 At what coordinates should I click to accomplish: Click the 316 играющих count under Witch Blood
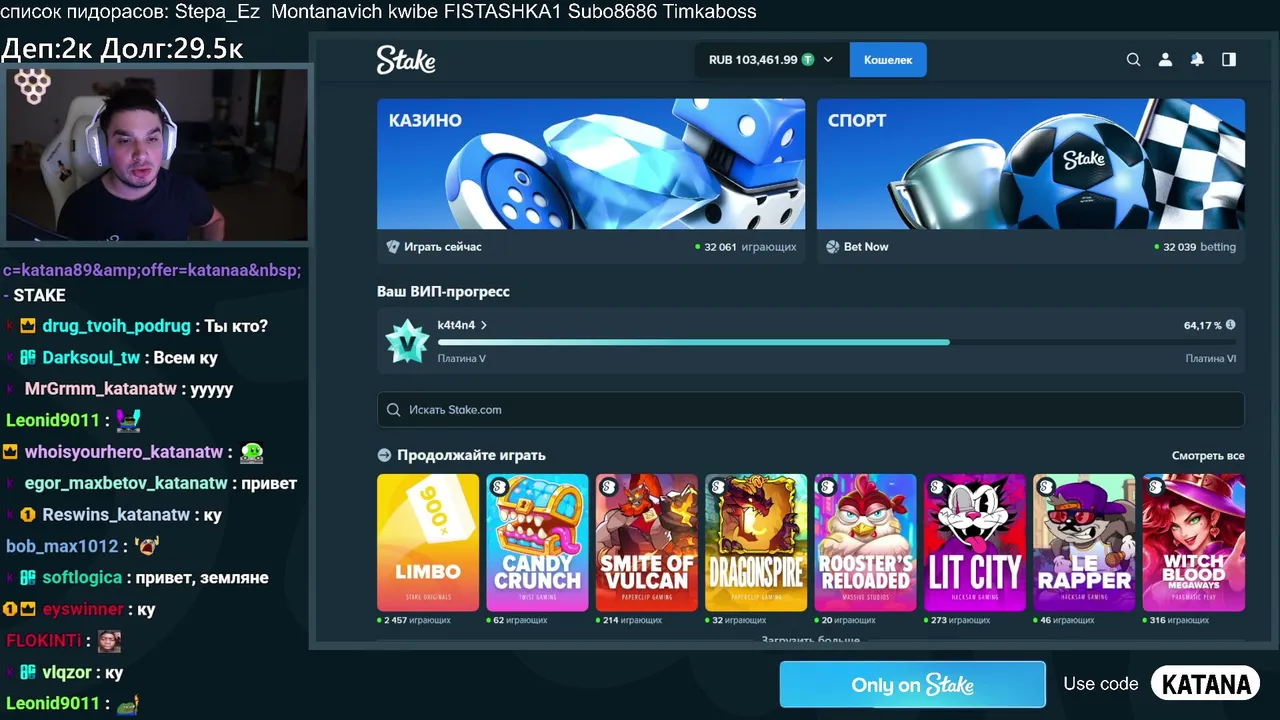pos(1176,620)
